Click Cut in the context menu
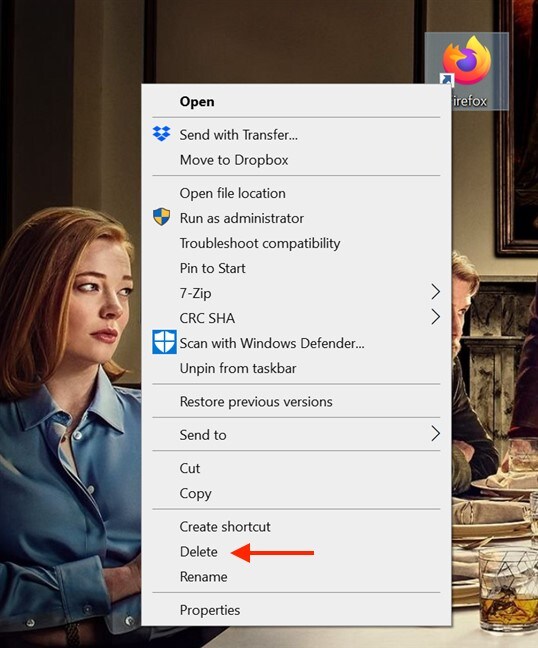Viewport: 538px width, 648px height. [296, 468]
